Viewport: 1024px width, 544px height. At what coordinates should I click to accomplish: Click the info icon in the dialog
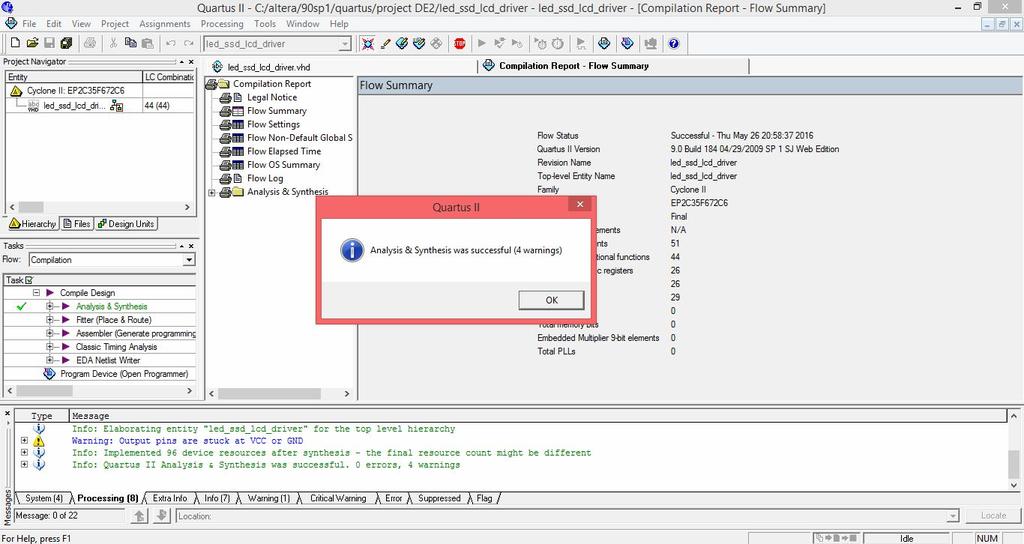tap(352, 250)
